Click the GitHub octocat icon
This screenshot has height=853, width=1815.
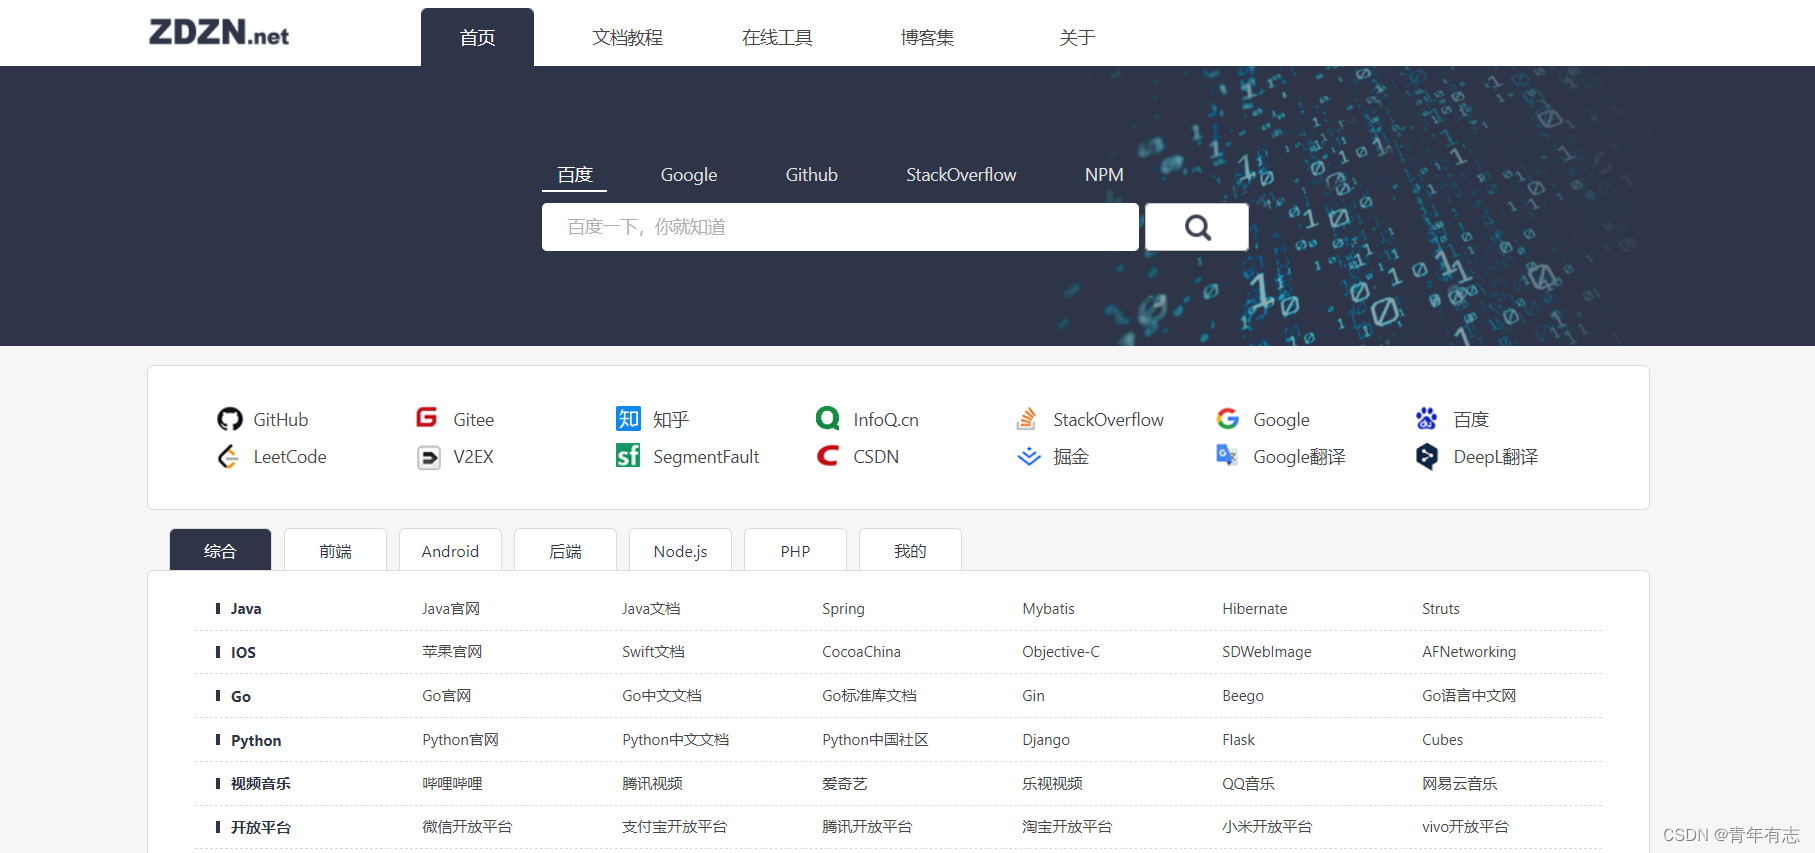pyautogui.click(x=230, y=419)
